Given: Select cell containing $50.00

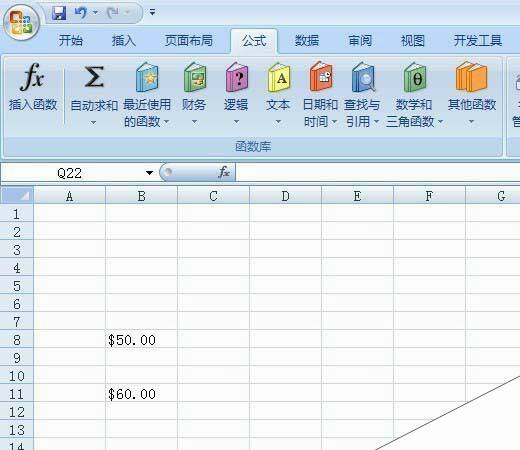Looking at the screenshot, I should (141, 340).
